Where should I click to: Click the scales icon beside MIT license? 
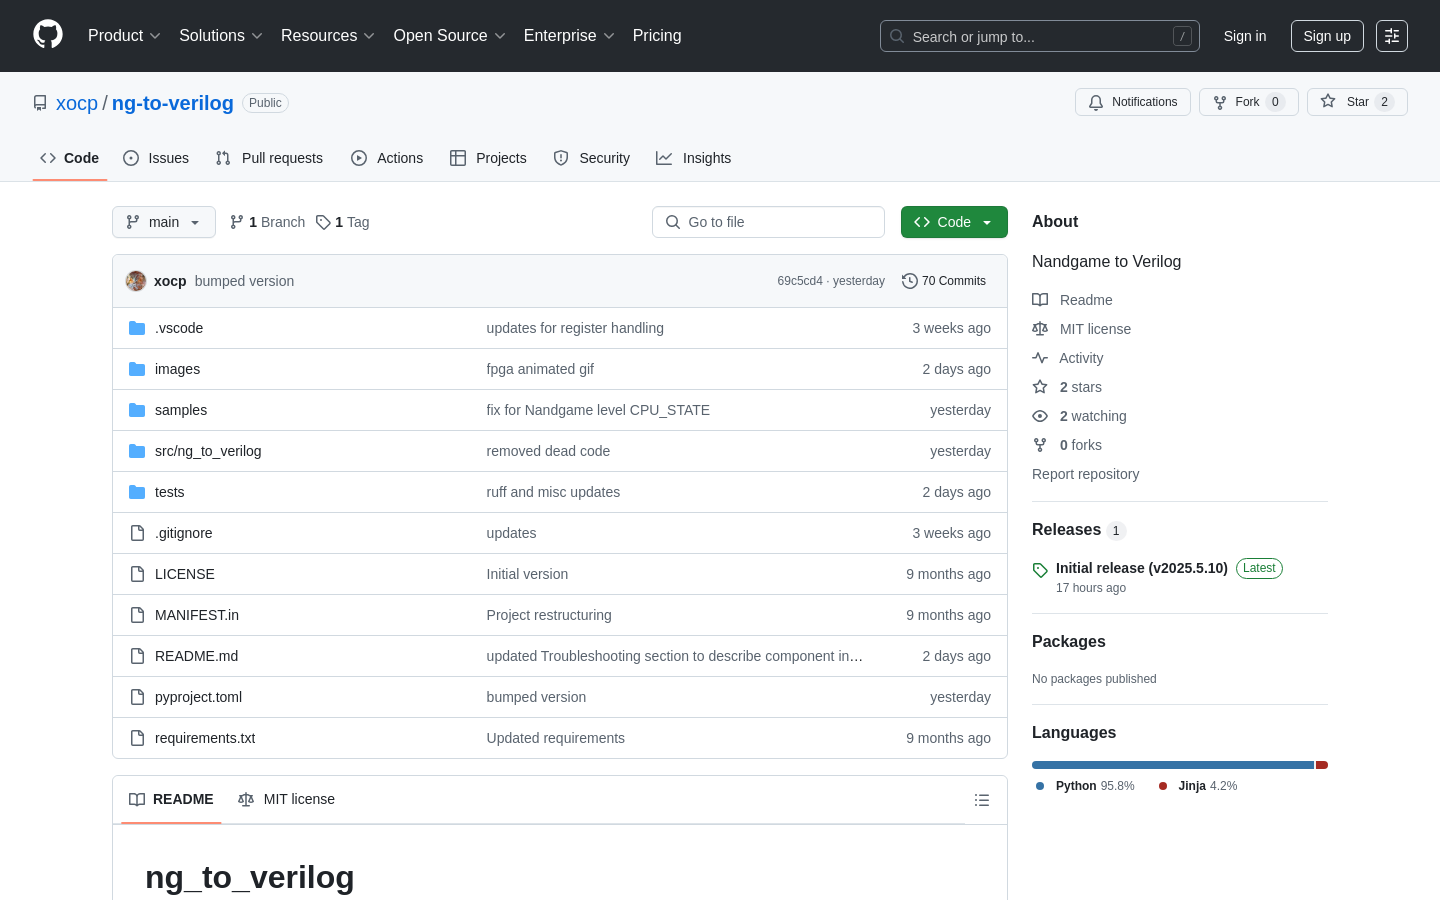(1040, 329)
